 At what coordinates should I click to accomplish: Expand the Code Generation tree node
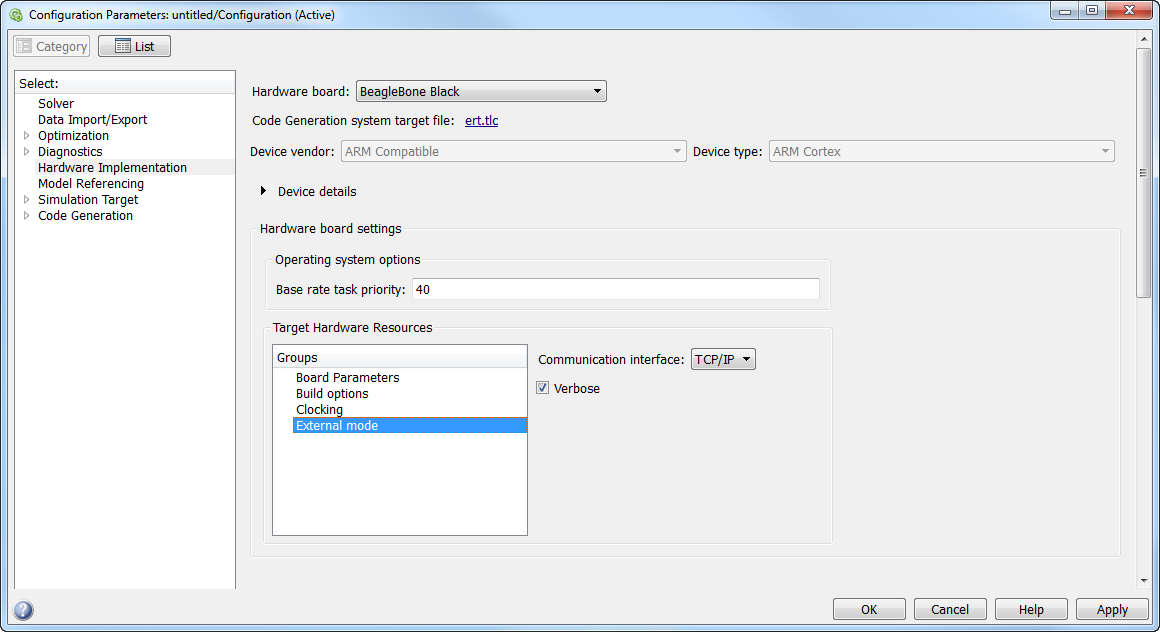point(27,216)
